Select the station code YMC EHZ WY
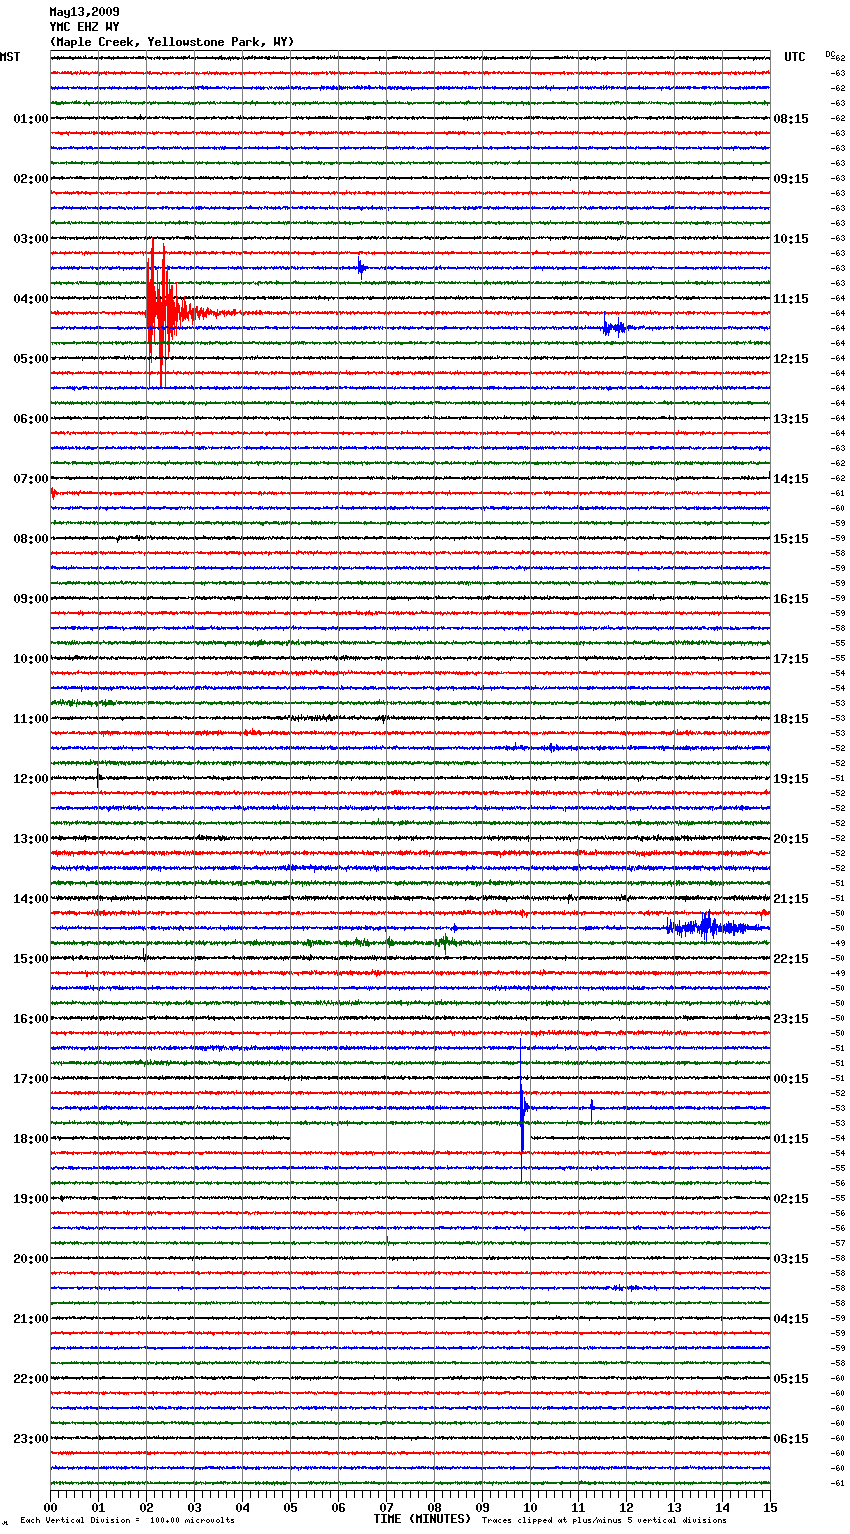 [x=84, y=27]
